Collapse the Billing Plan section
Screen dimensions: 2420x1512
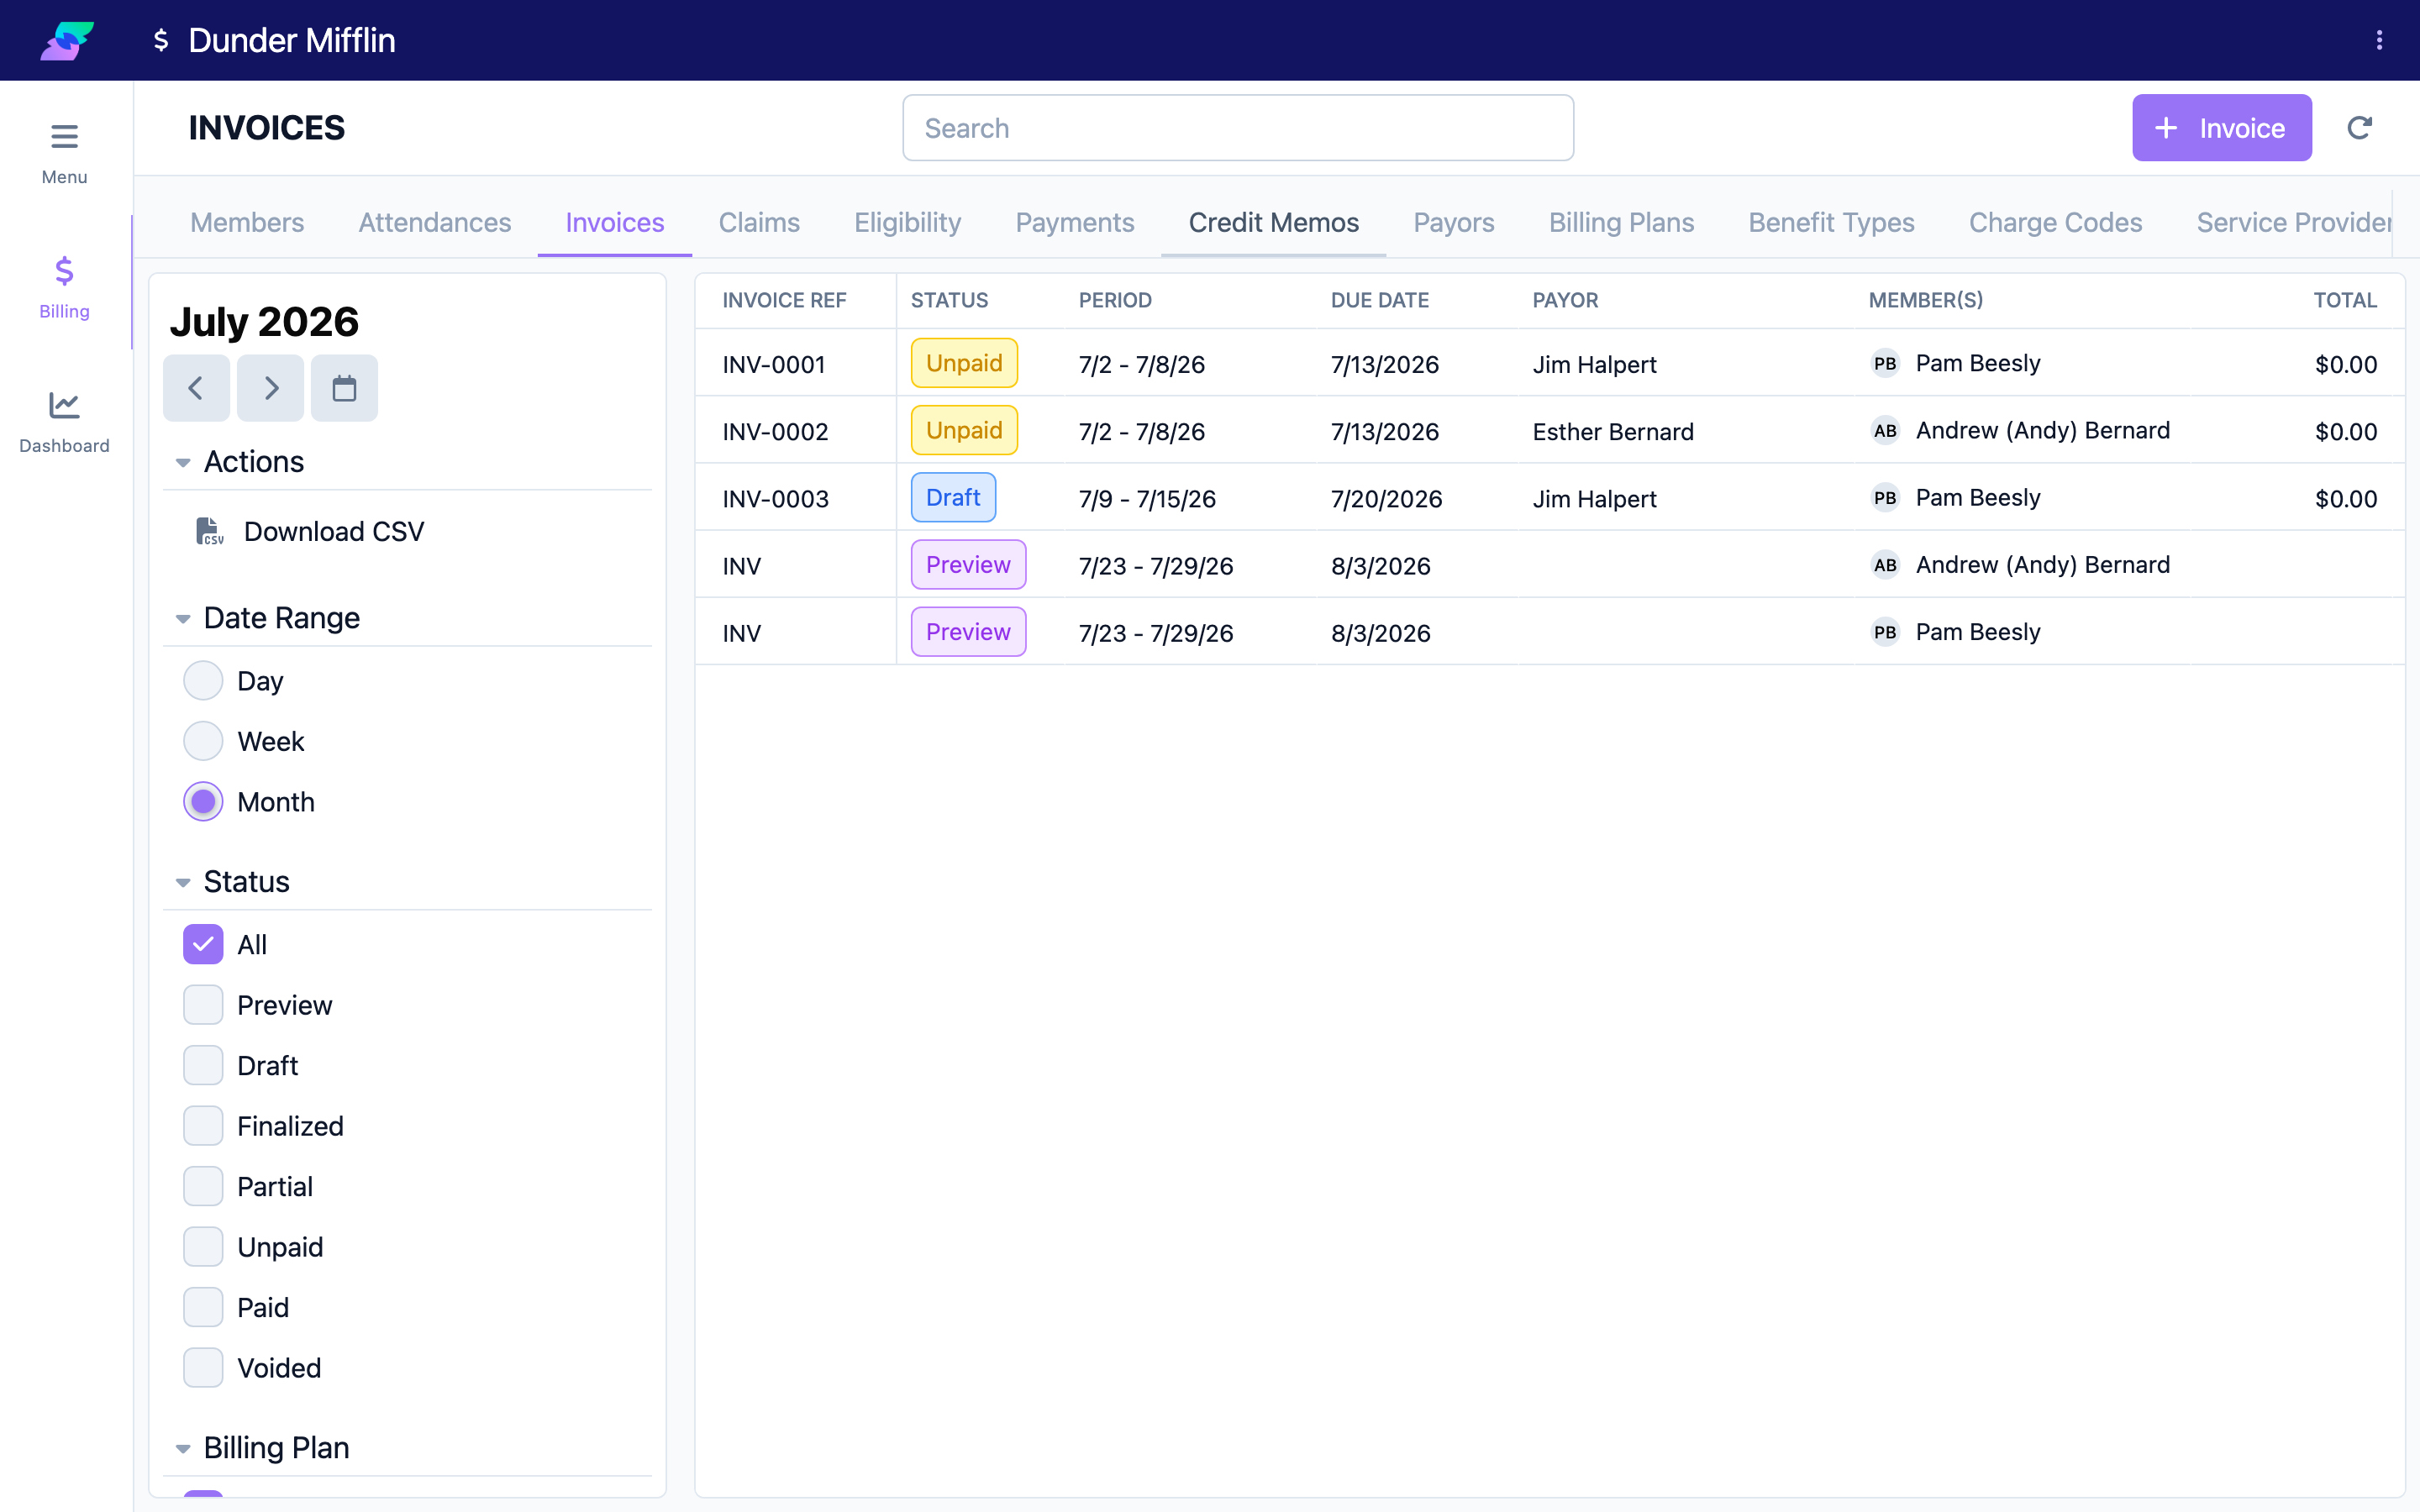click(x=183, y=1448)
